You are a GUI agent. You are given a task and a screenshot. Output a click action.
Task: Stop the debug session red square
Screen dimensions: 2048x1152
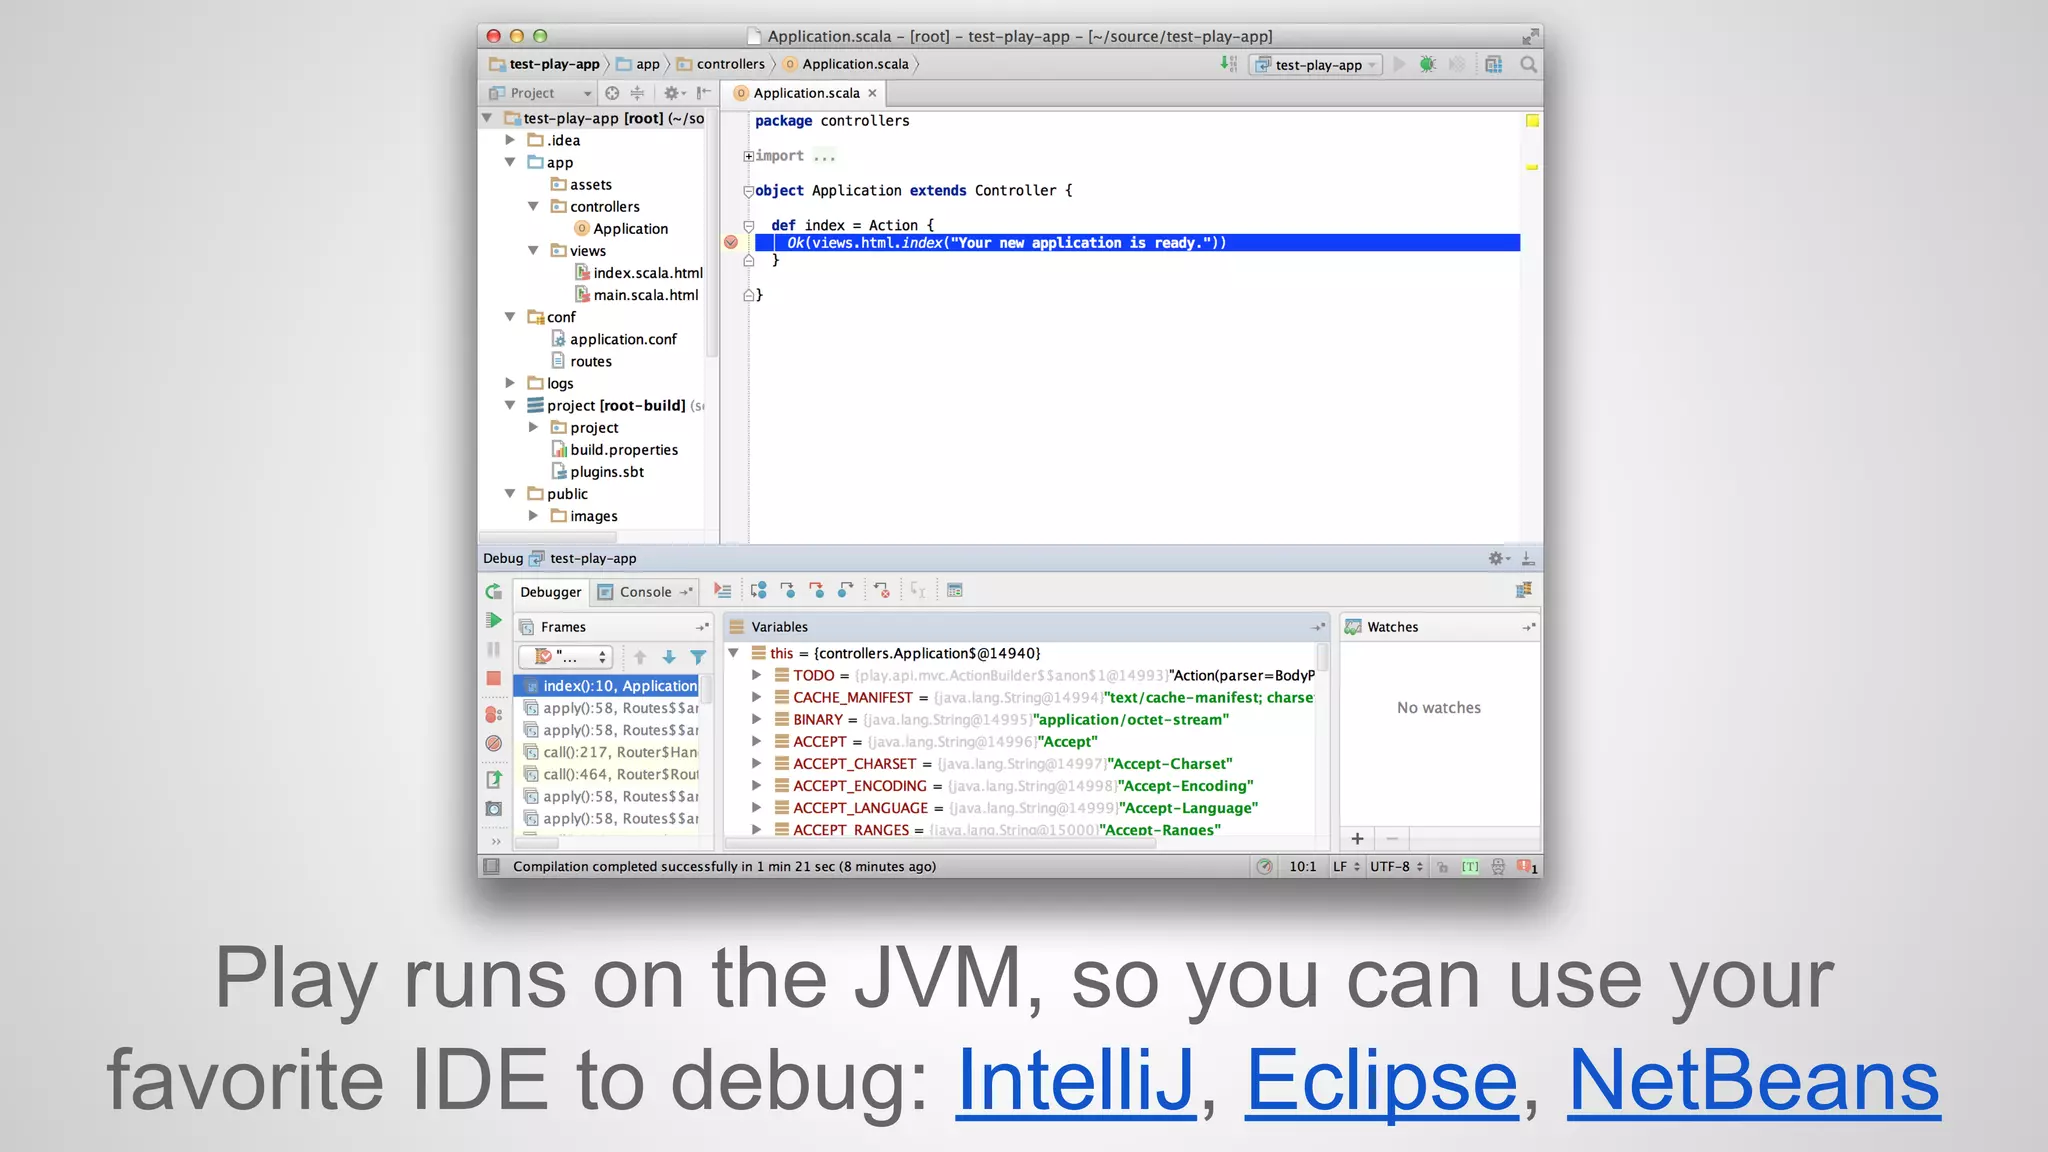pyautogui.click(x=494, y=679)
